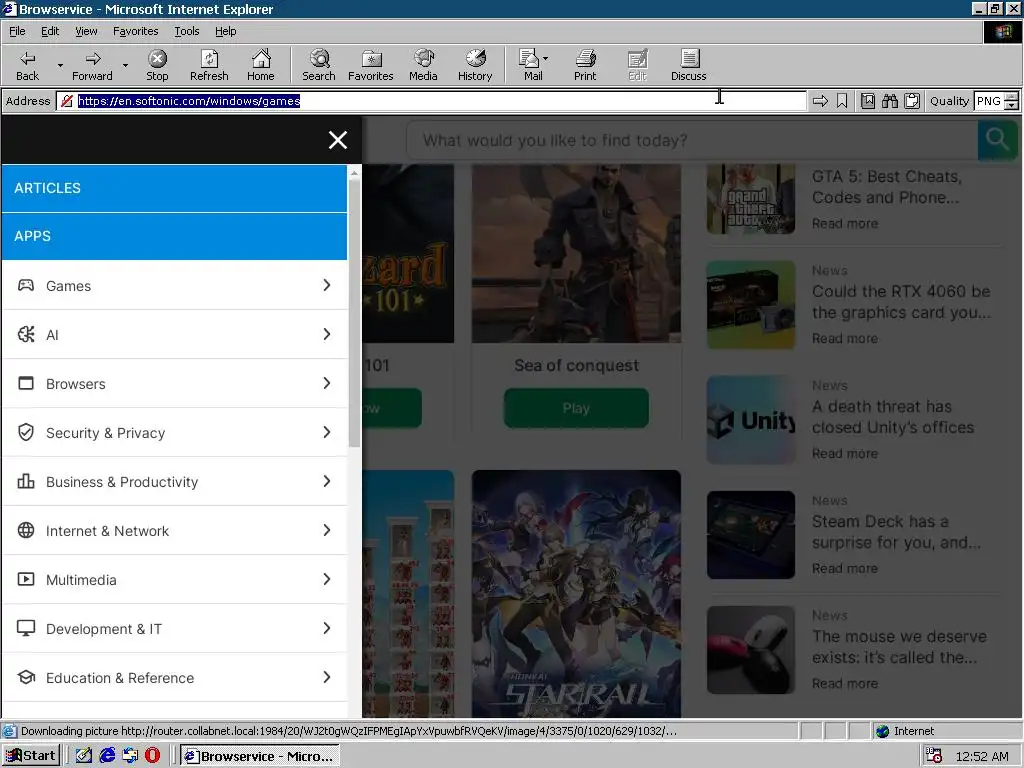The height and width of the screenshot is (768, 1024).
Task: Open the Sea of conquest thumbnail
Action: coord(576,253)
